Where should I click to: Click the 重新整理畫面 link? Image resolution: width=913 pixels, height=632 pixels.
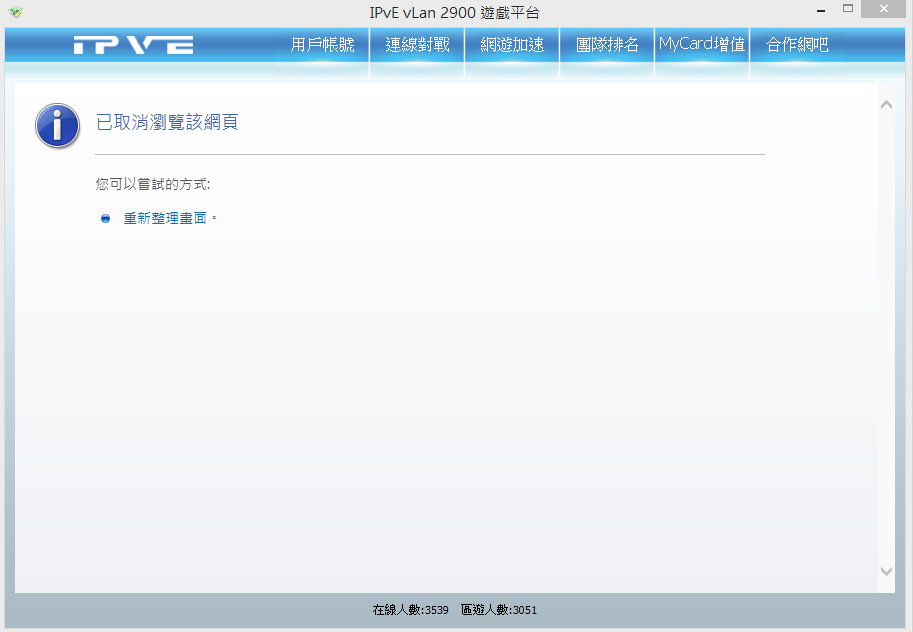[x=165, y=218]
